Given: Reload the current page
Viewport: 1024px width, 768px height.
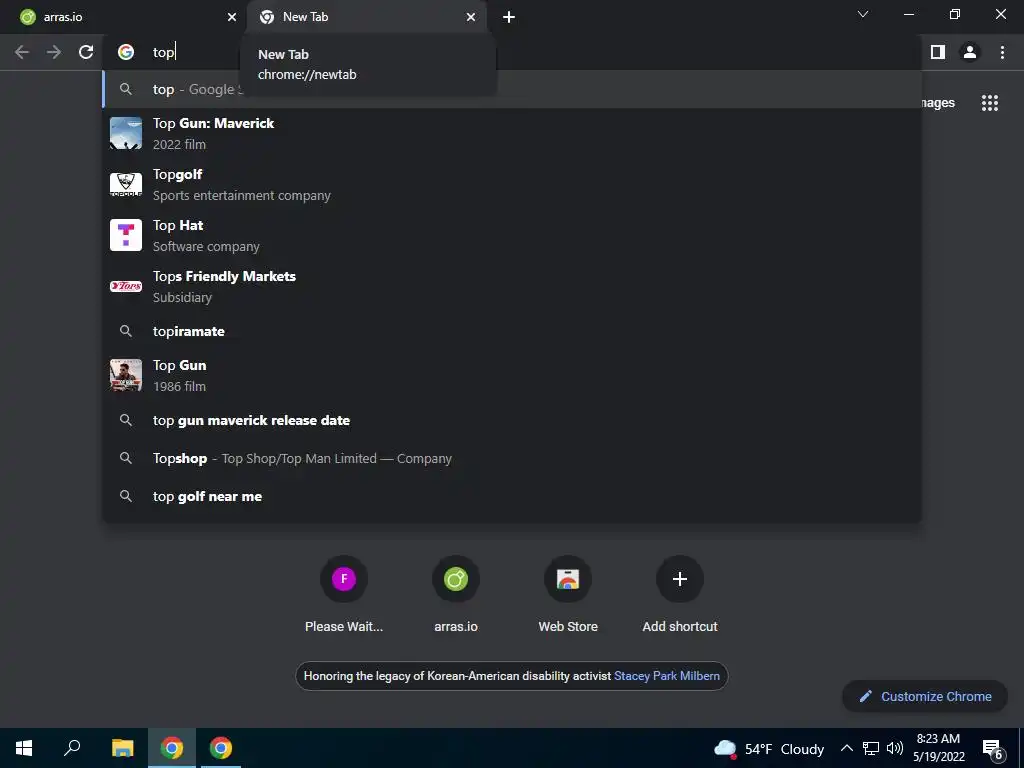Looking at the screenshot, I should [86, 52].
